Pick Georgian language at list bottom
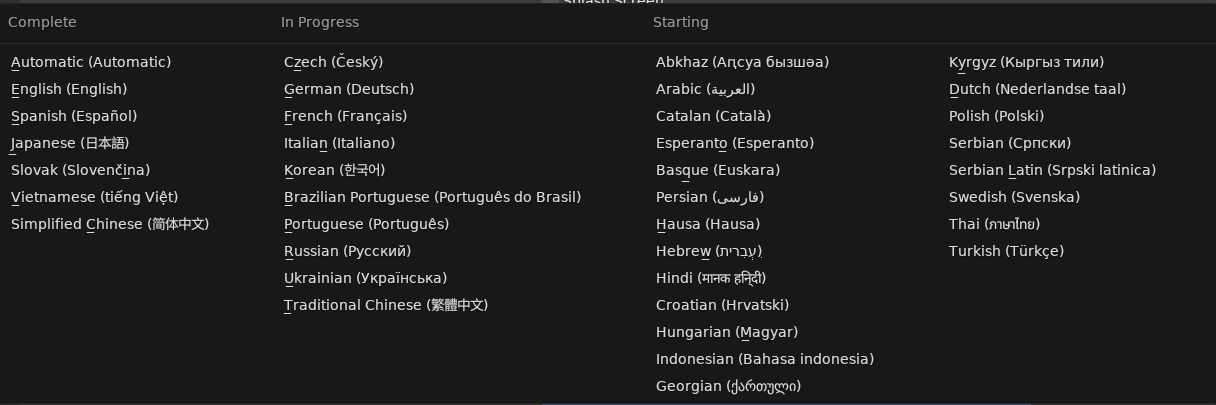Image resolution: width=1216 pixels, height=405 pixels. (x=729, y=386)
